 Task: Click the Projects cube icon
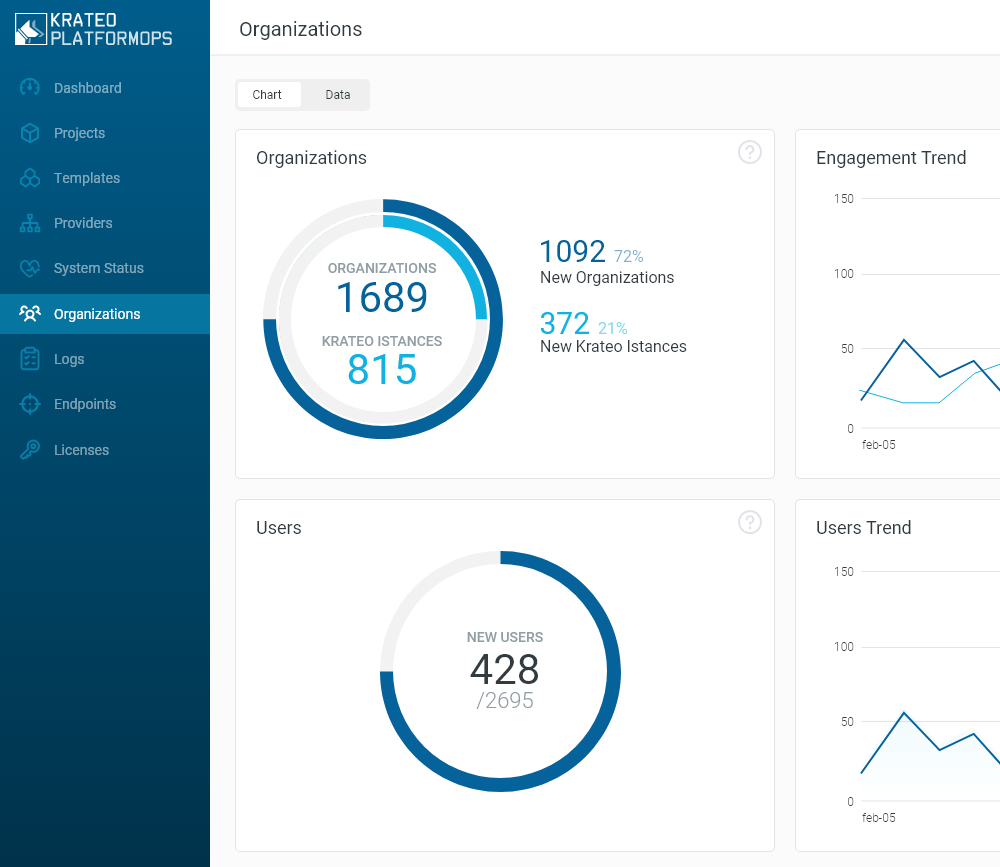click(x=30, y=133)
